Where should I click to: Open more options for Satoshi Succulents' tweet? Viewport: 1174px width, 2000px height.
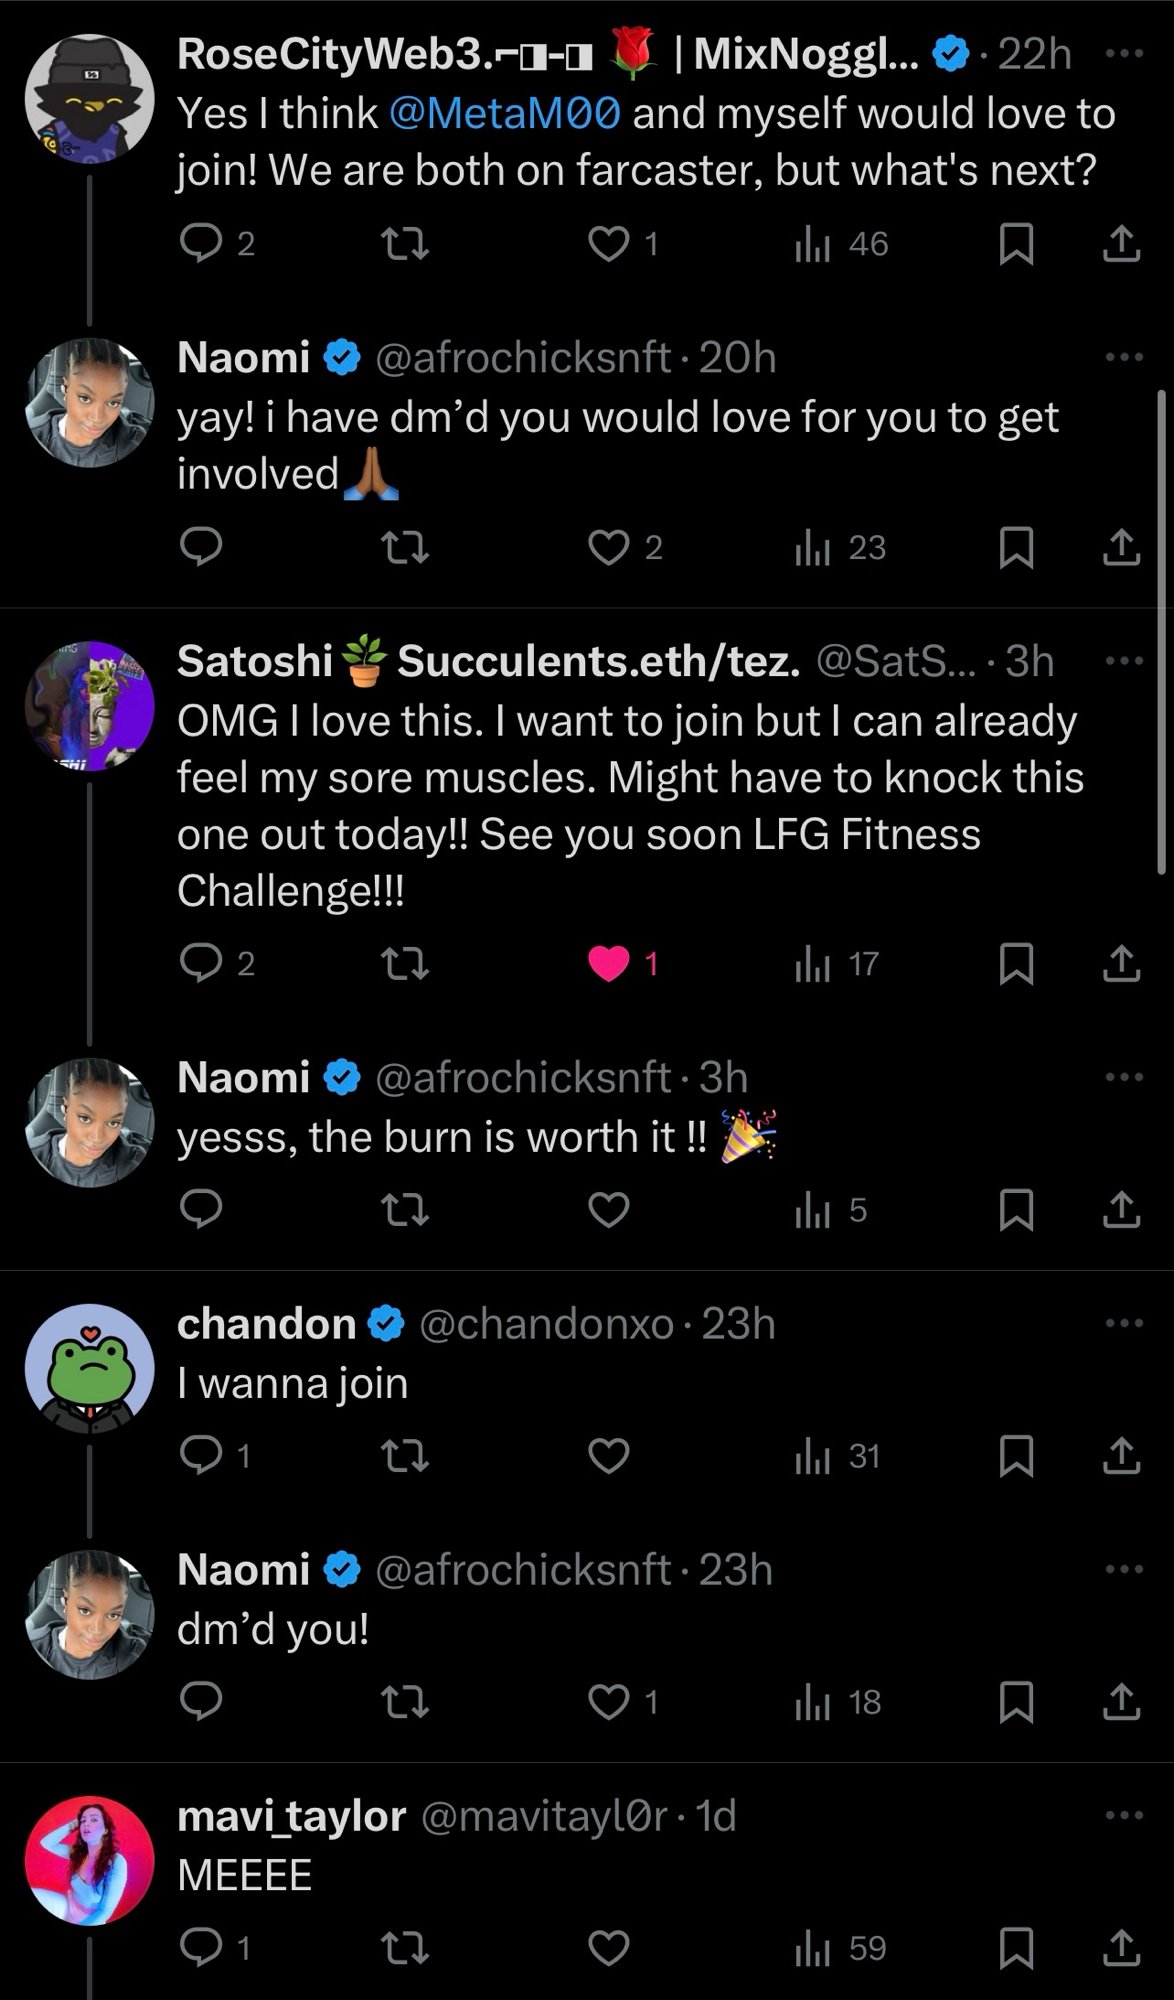pyautogui.click(x=1124, y=661)
